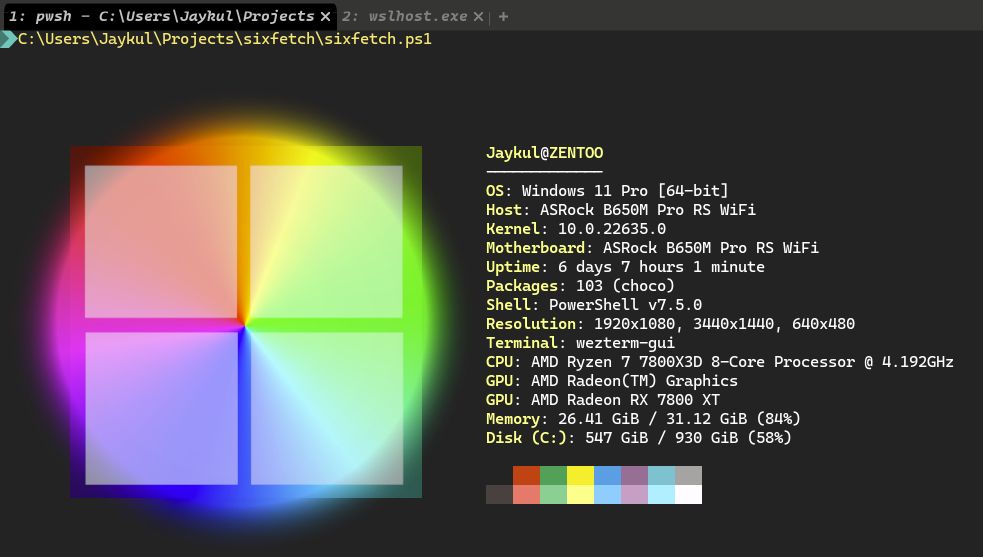Click the pink top-left logo pane
The image size is (983, 557).
click(x=161, y=241)
